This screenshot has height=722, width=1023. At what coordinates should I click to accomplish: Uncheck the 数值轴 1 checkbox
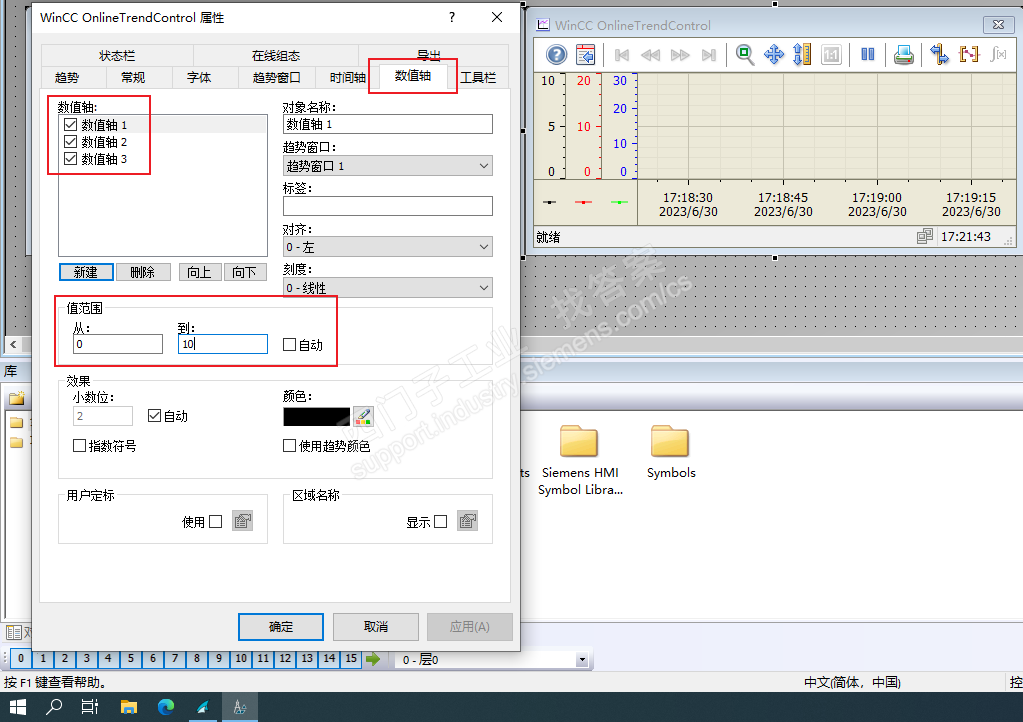70,125
